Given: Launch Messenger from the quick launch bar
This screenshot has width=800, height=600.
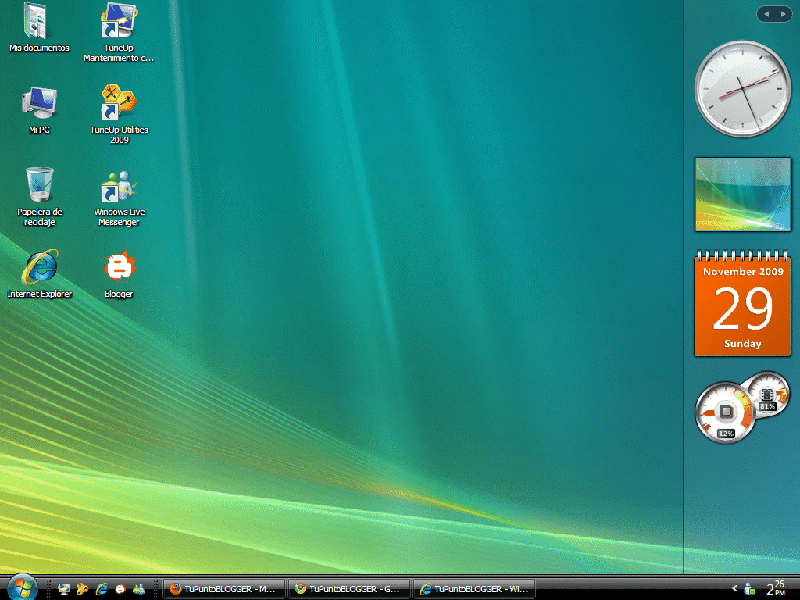Looking at the screenshot, I should click(x=139, y=589).
